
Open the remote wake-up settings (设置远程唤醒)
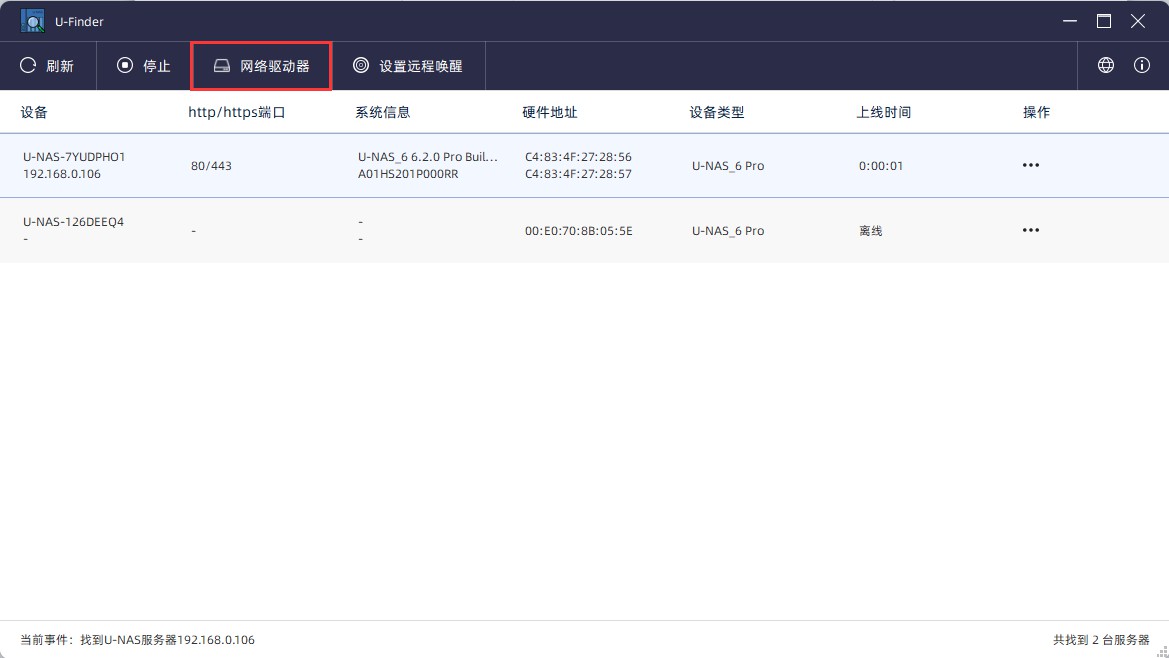(408, 66)
